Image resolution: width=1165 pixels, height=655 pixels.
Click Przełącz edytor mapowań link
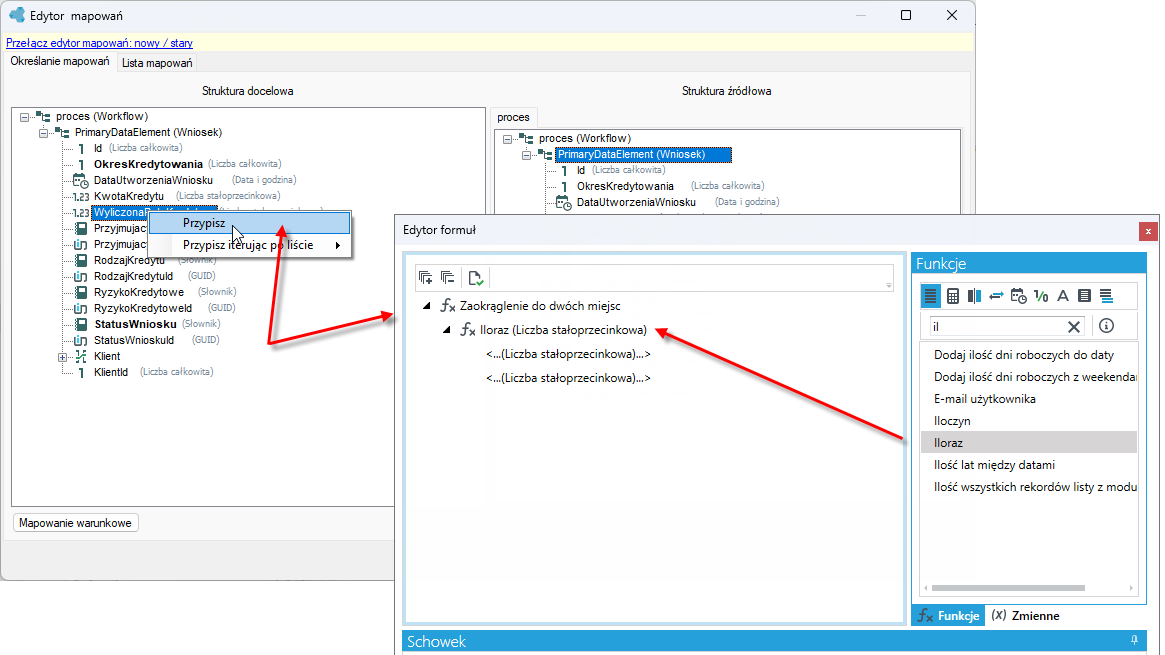click(x=100, y=43)
